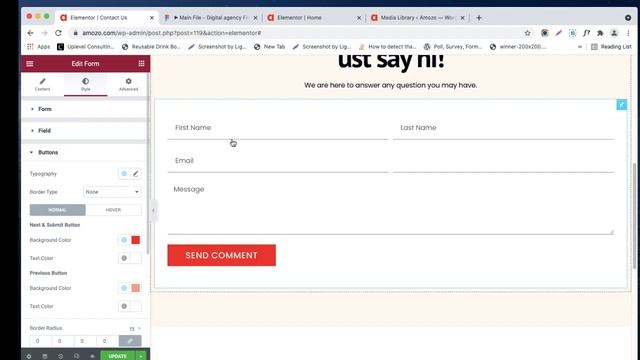
Task: Click the blue edit form widget handle
Action: tap(622, 104)
